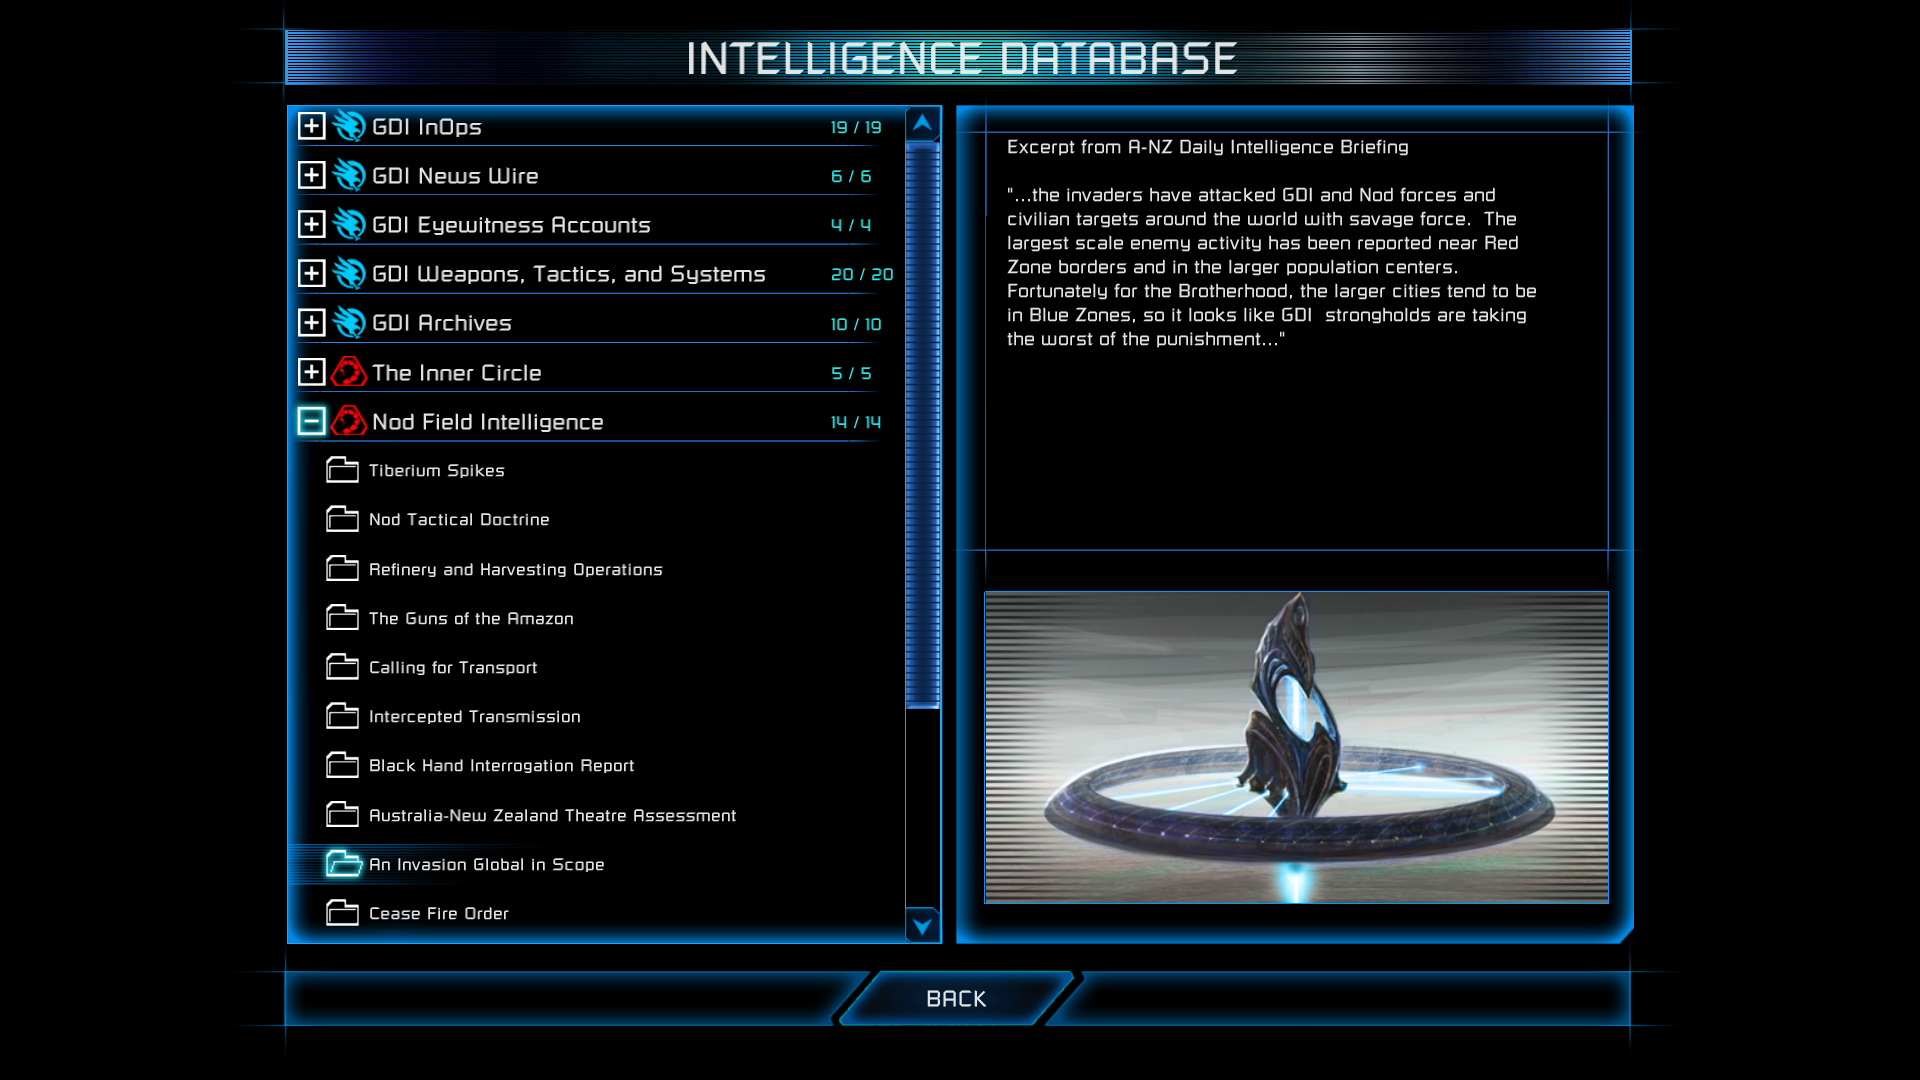Click GDI eagle icon beside Eyewitness Accounts
Viewport: 1920px width, 1080px height.
(349, 224)
